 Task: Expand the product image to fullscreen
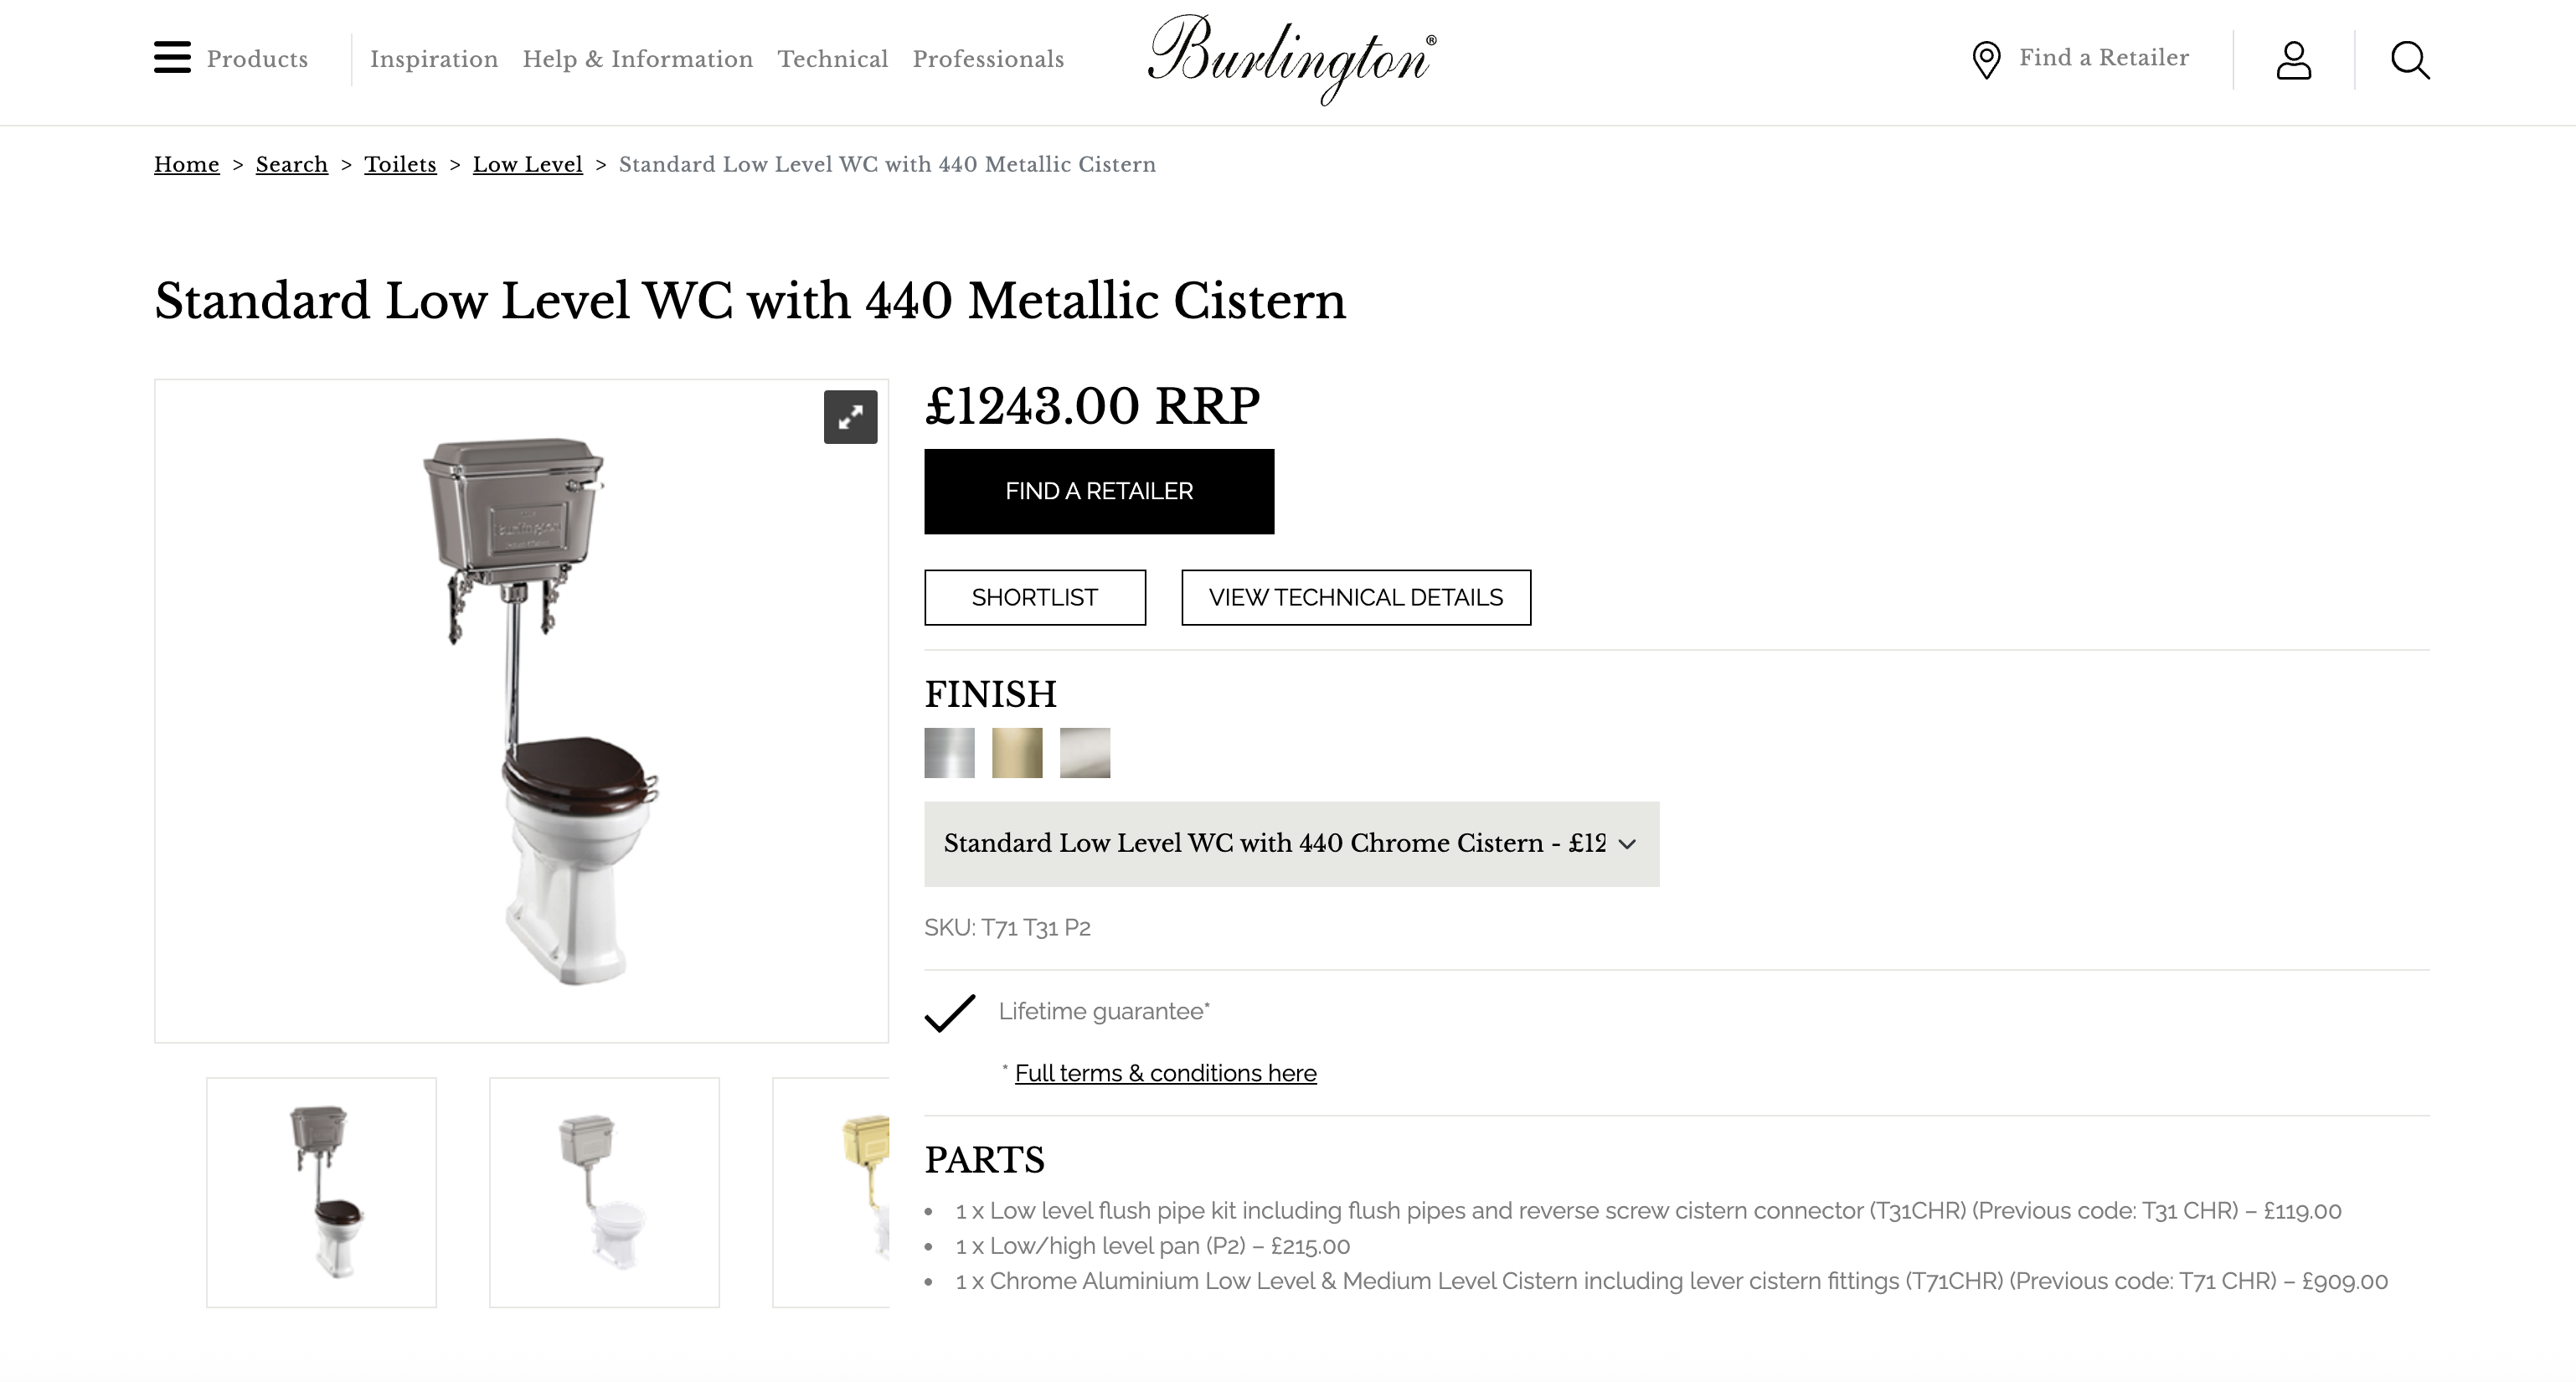pos(850,417)
